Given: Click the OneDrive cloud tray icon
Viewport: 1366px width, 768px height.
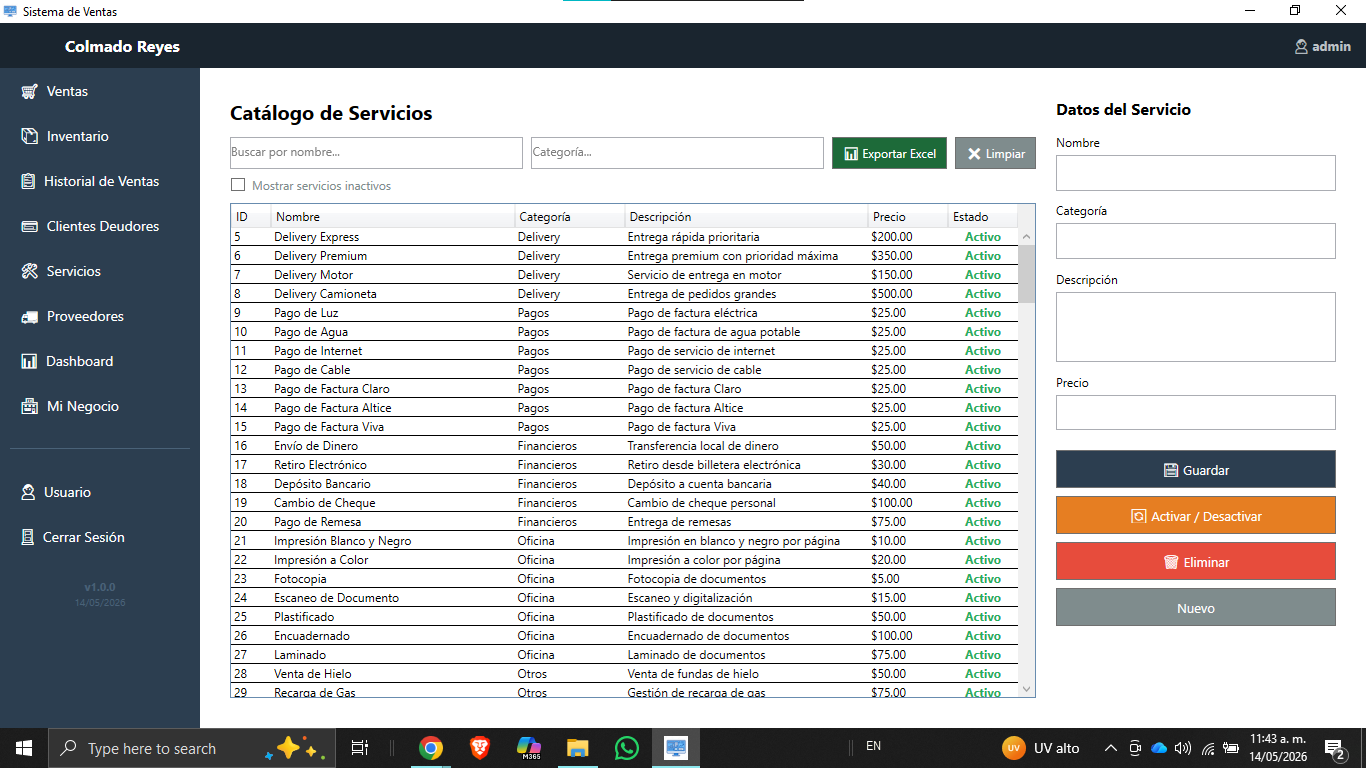Looking at the screenshot, I should tap(1159, 748).
